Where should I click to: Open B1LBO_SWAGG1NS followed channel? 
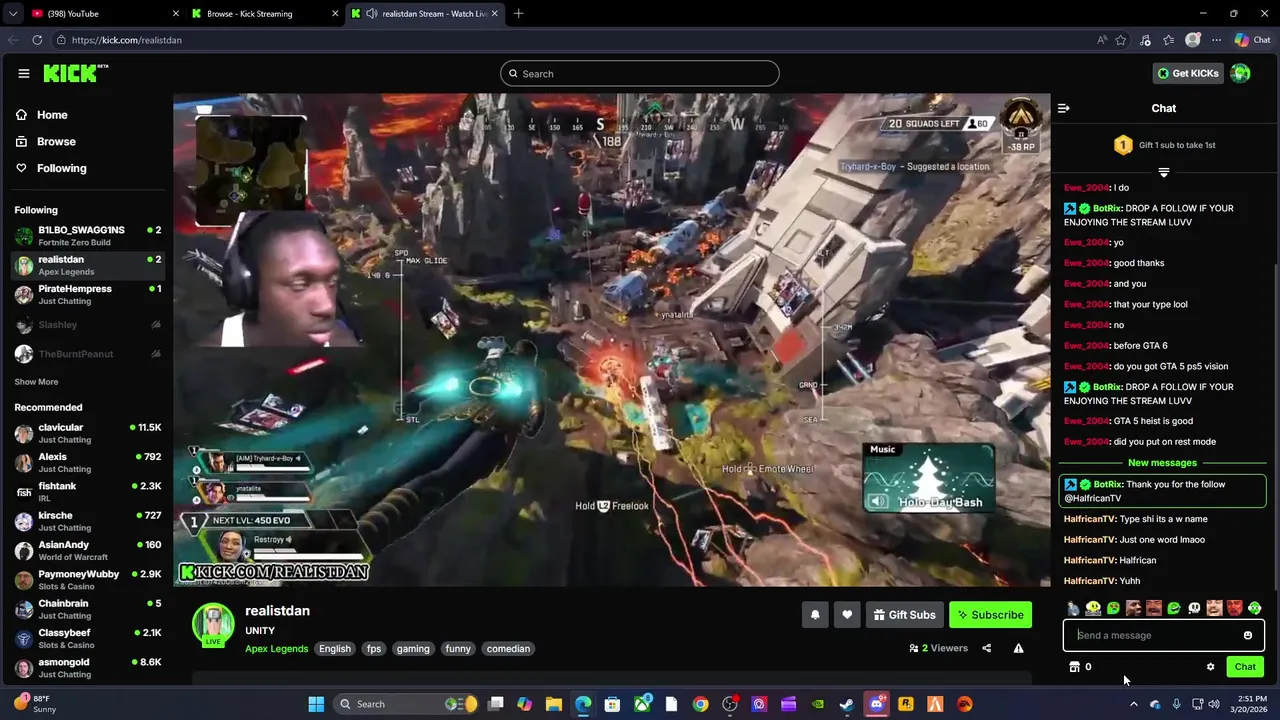87,236
